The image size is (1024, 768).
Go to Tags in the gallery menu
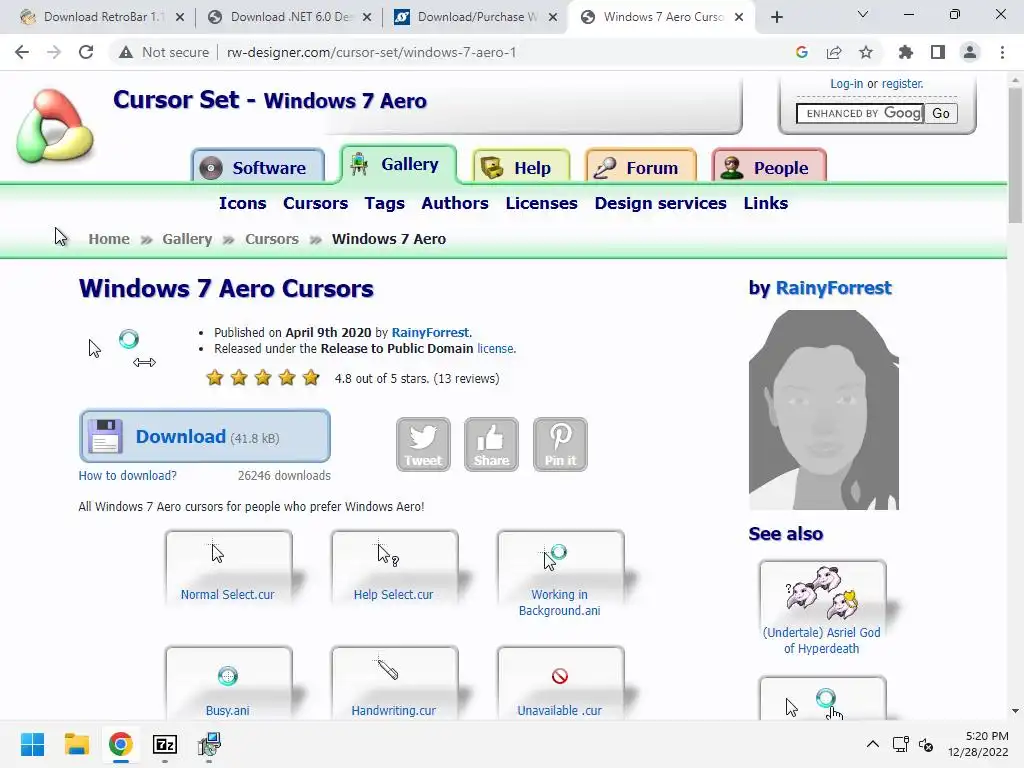[385, 203]
